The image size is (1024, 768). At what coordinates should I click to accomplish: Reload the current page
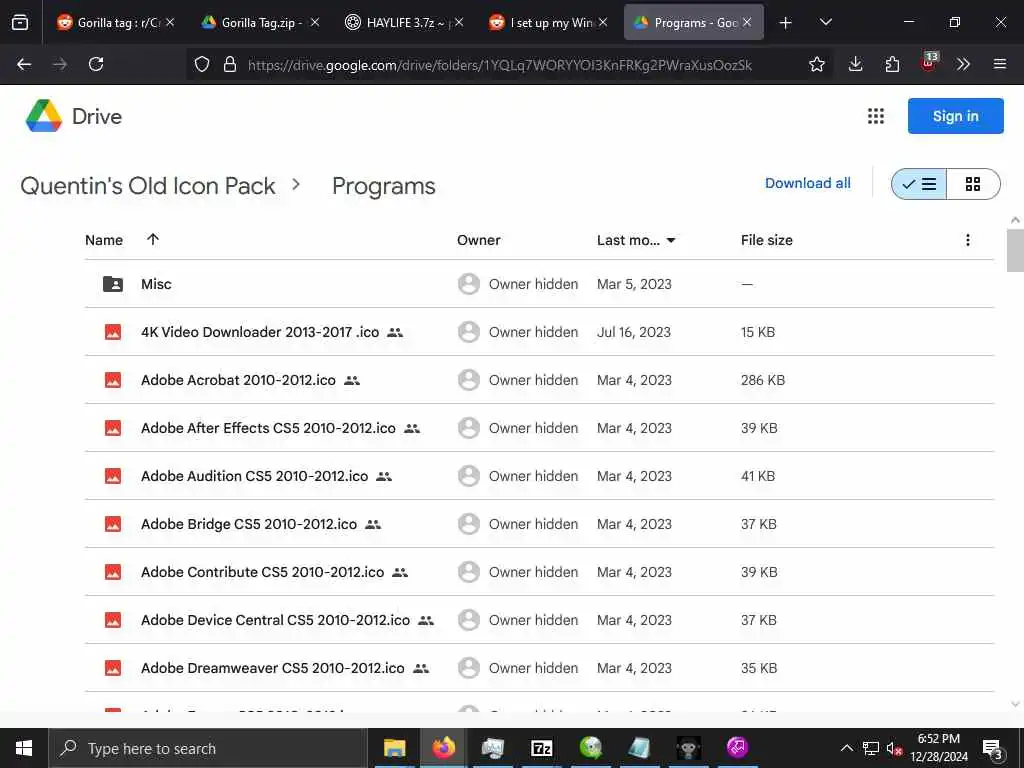pyautogui.click(x=96, y=64)
